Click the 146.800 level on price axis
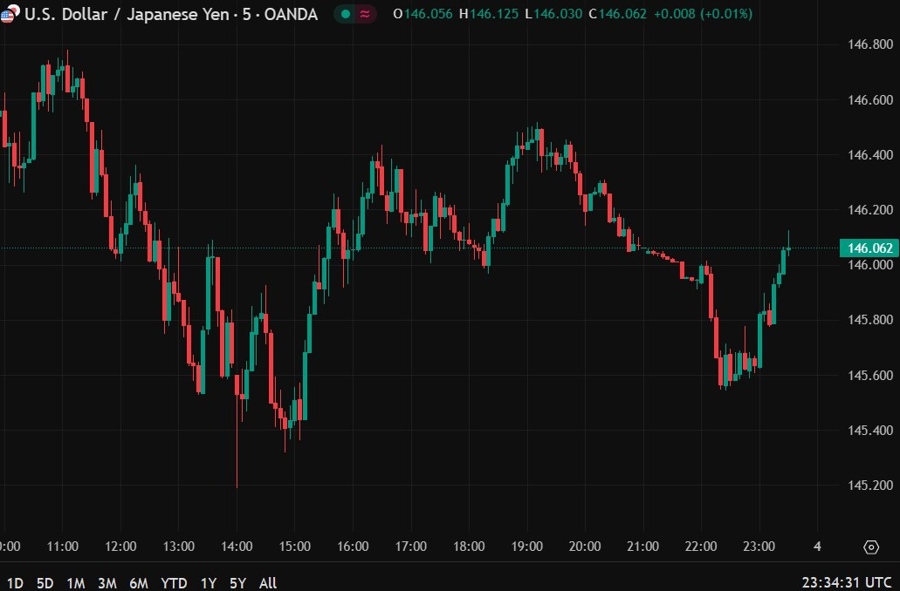The width and height of the screenshot is (900, 591). [869, 45]
